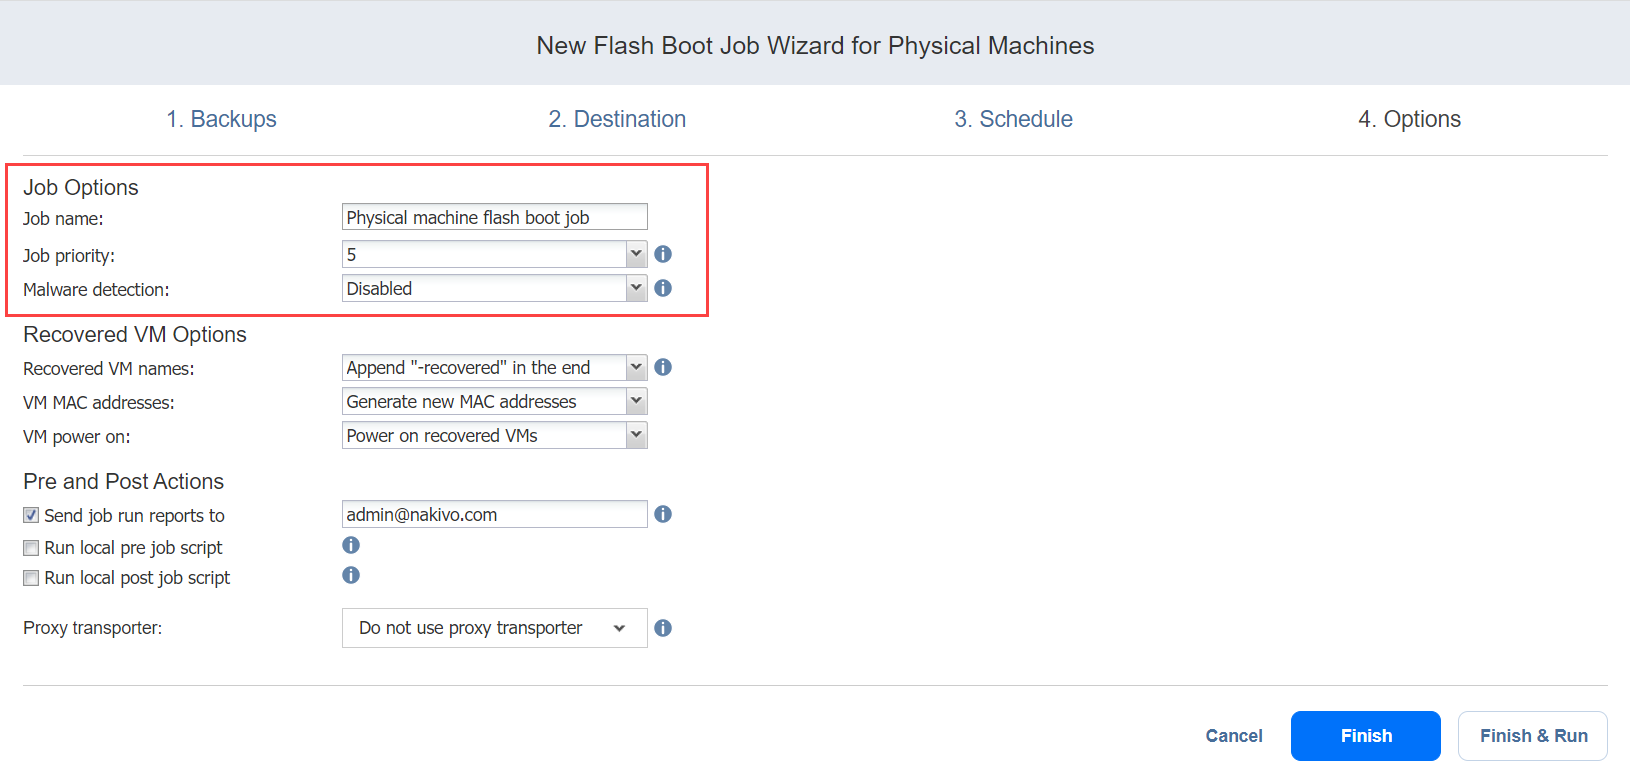Click info icon next to report email field
1630x780 pixels.
[x=663, y=515]
